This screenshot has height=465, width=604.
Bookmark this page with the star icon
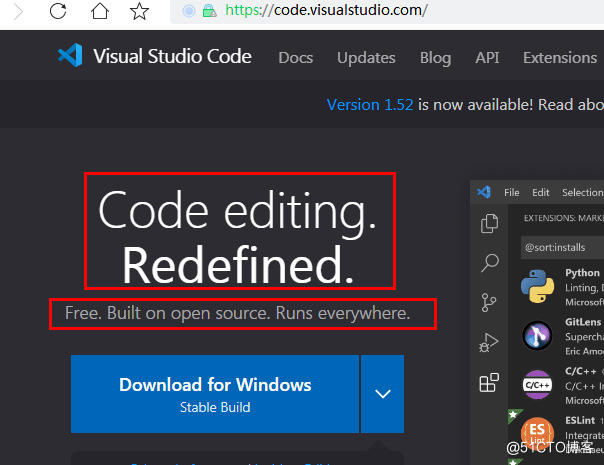[x=139, y=12]
